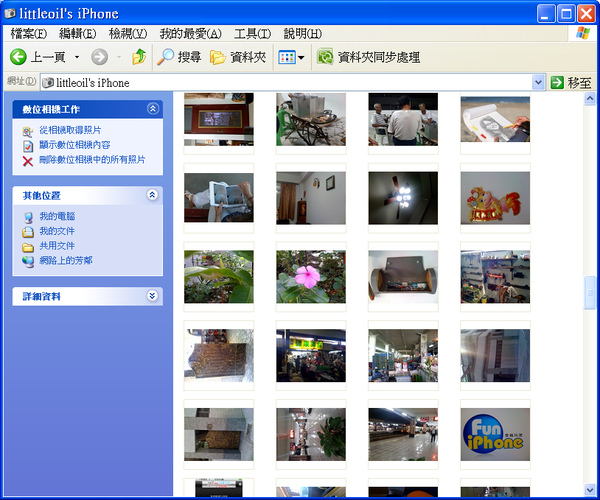Select the sideways corridor plant thumbnail

311,434
